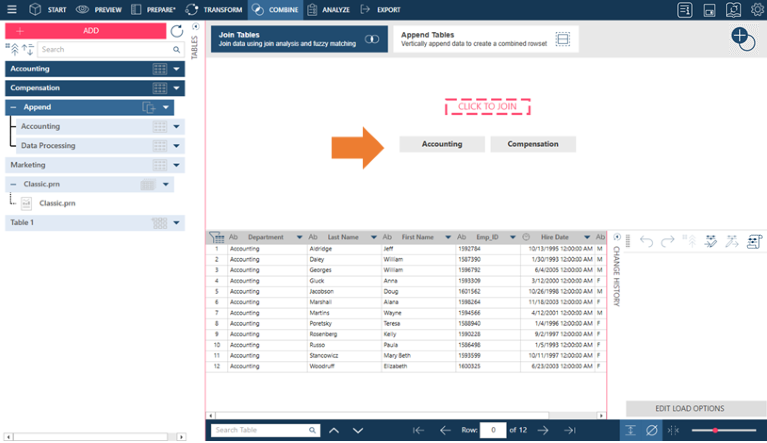Collapse the CHANGE HISTORY panel
Screen dimensions: 767x443
pos(617,237)
